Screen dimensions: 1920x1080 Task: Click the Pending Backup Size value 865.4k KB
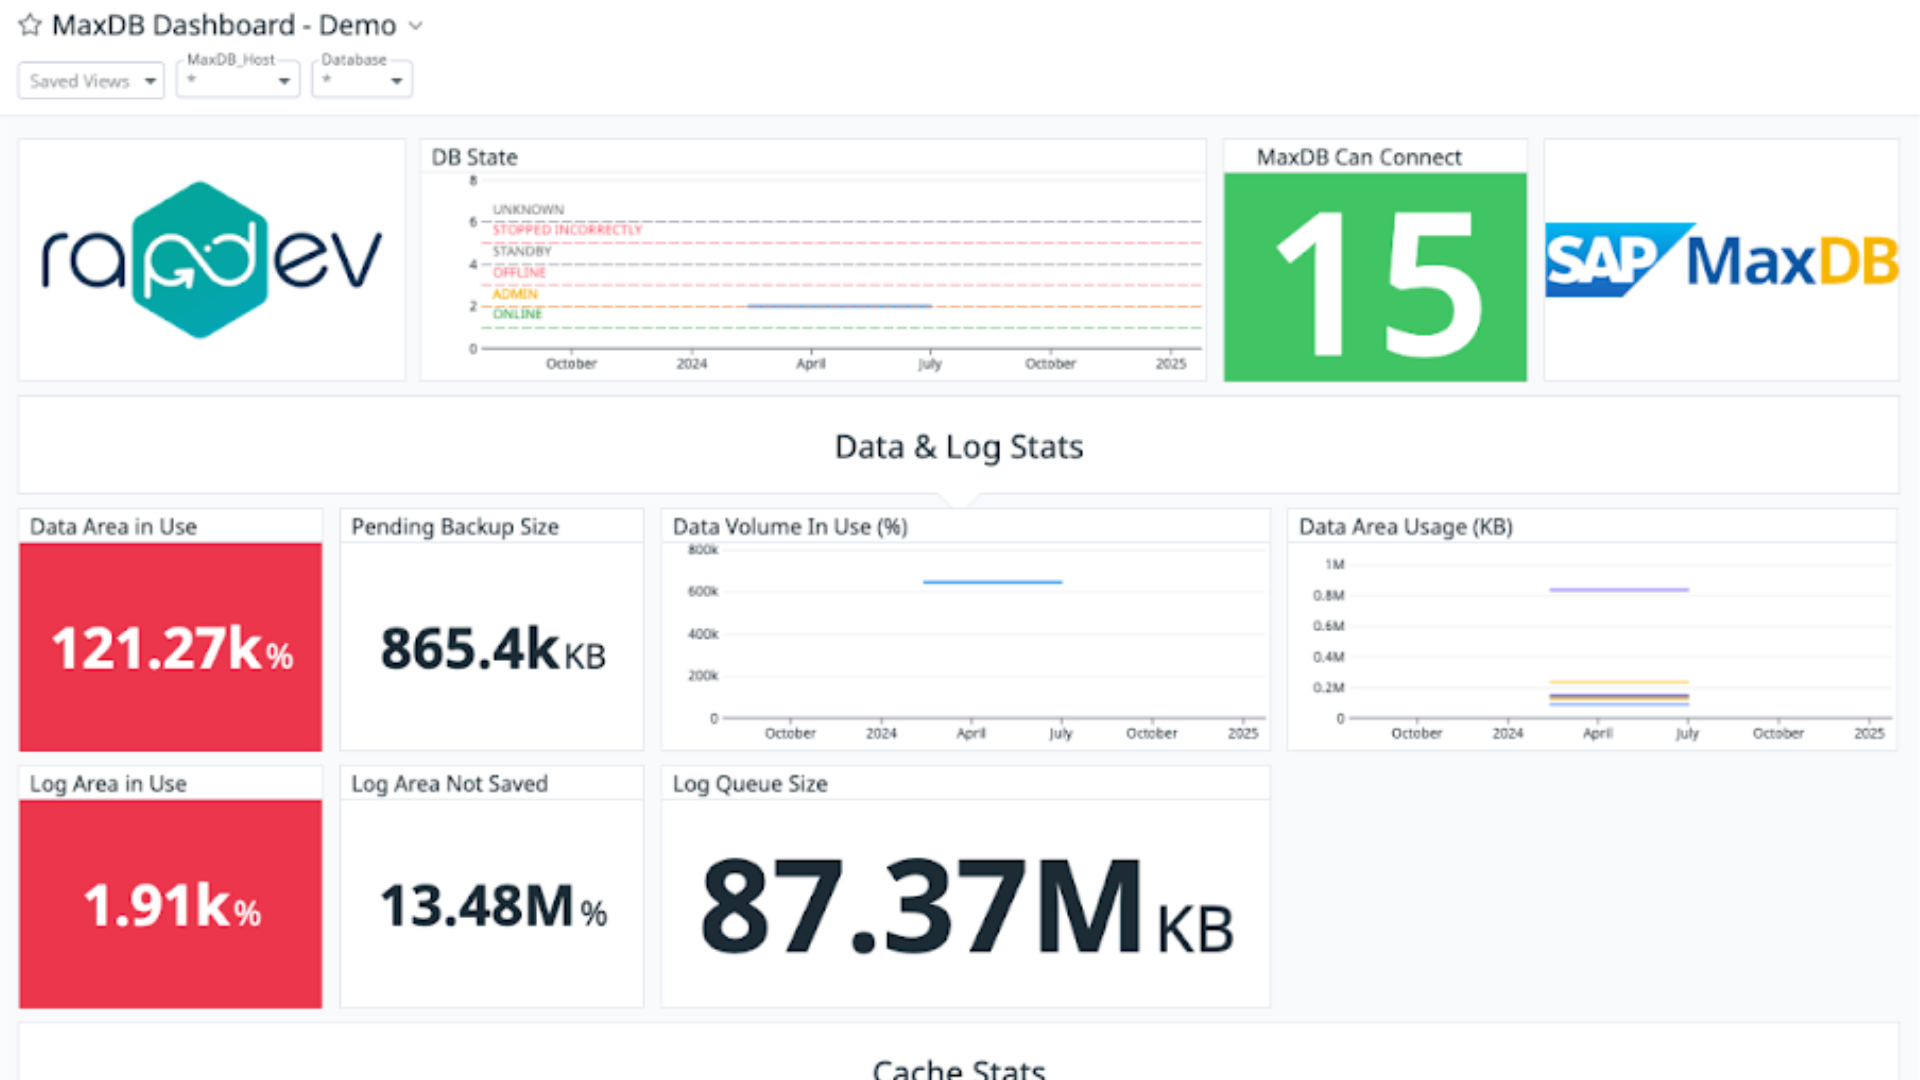tap(493, 649)
